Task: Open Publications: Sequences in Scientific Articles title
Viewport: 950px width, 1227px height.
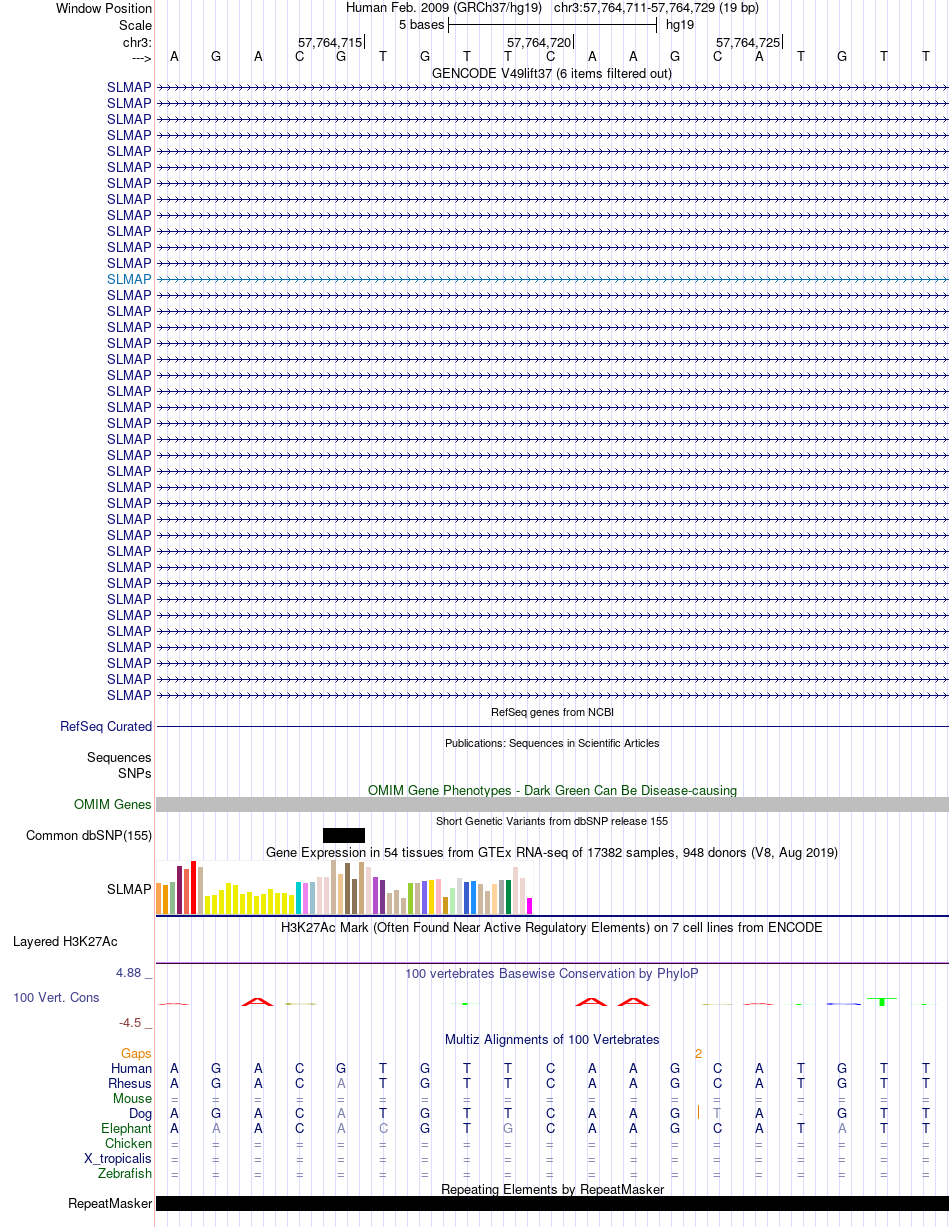Action: (x=552, y=743)
